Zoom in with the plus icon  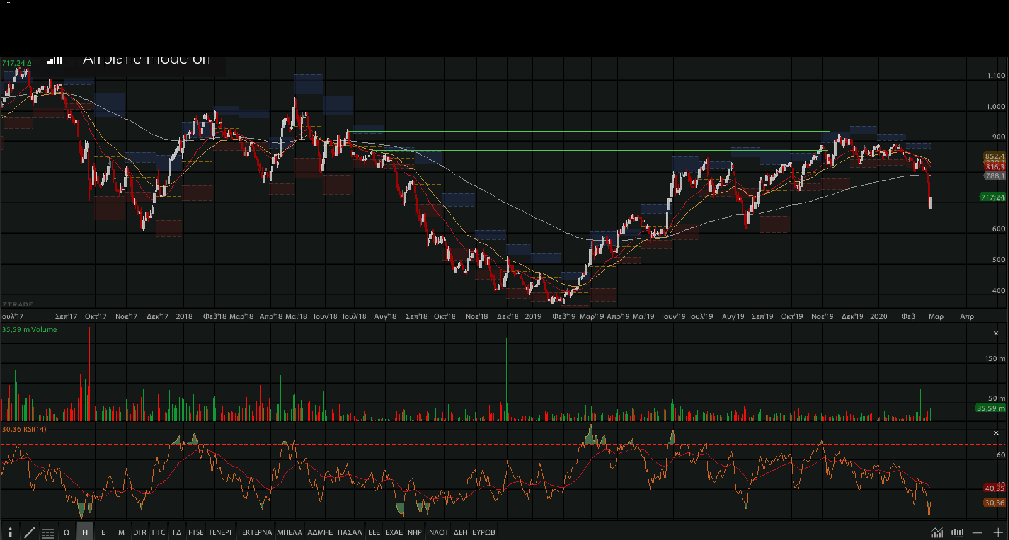997,532
